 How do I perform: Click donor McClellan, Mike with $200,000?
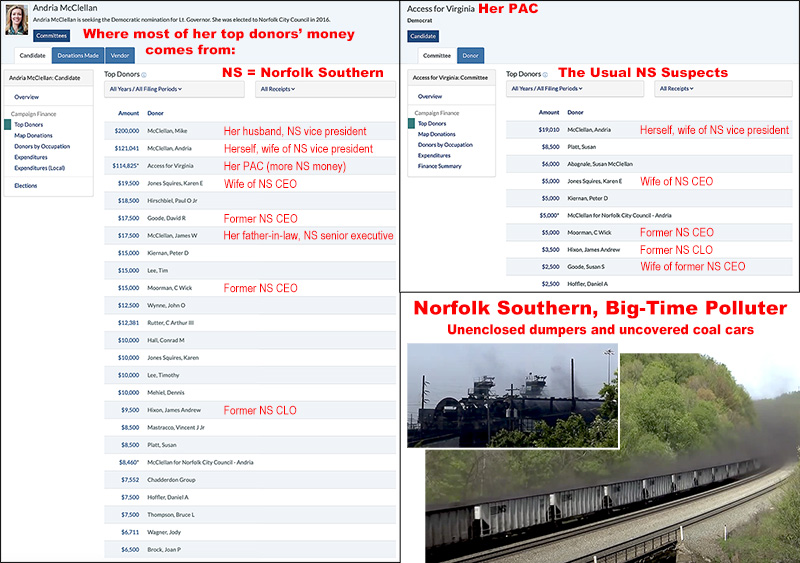tap(167, 131)
